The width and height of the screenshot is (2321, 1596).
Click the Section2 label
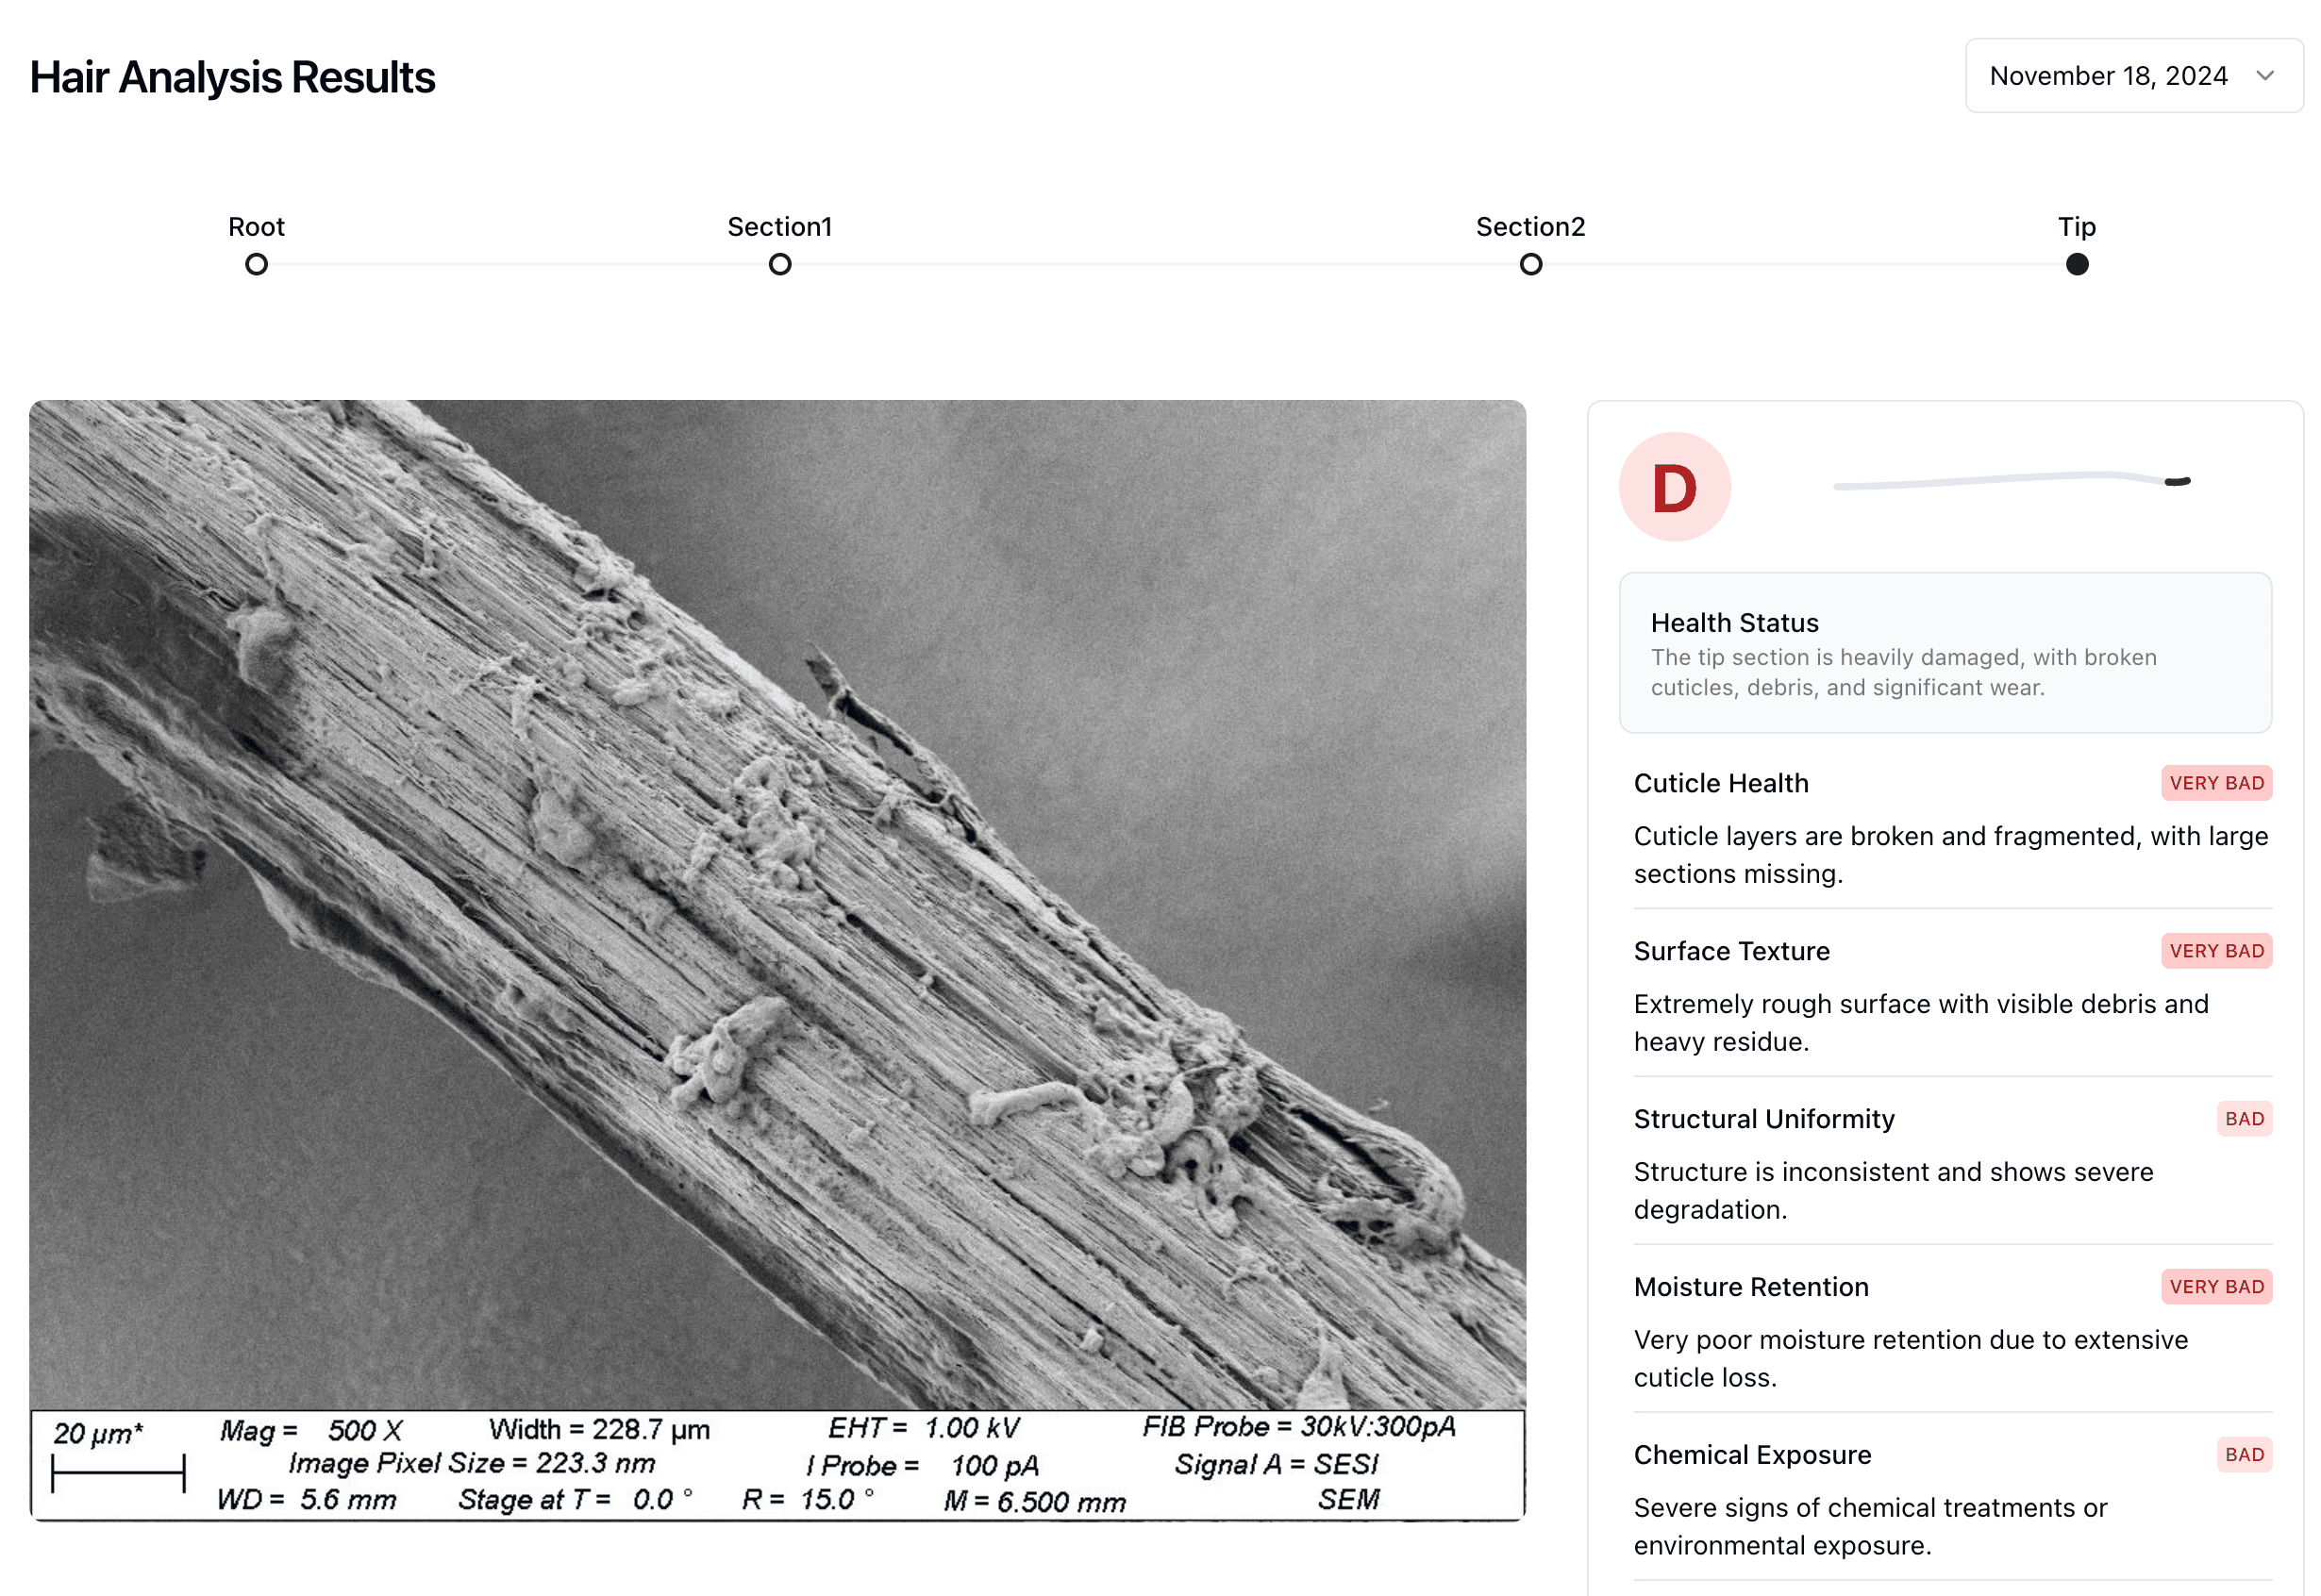point(1530,227)
